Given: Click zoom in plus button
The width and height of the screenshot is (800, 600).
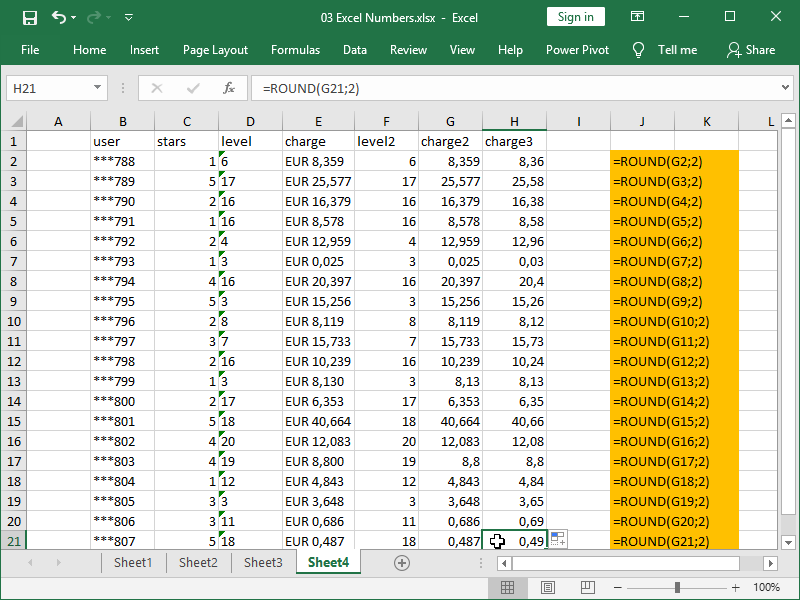Looking at the screenshot, I should [x=735, y=588].
